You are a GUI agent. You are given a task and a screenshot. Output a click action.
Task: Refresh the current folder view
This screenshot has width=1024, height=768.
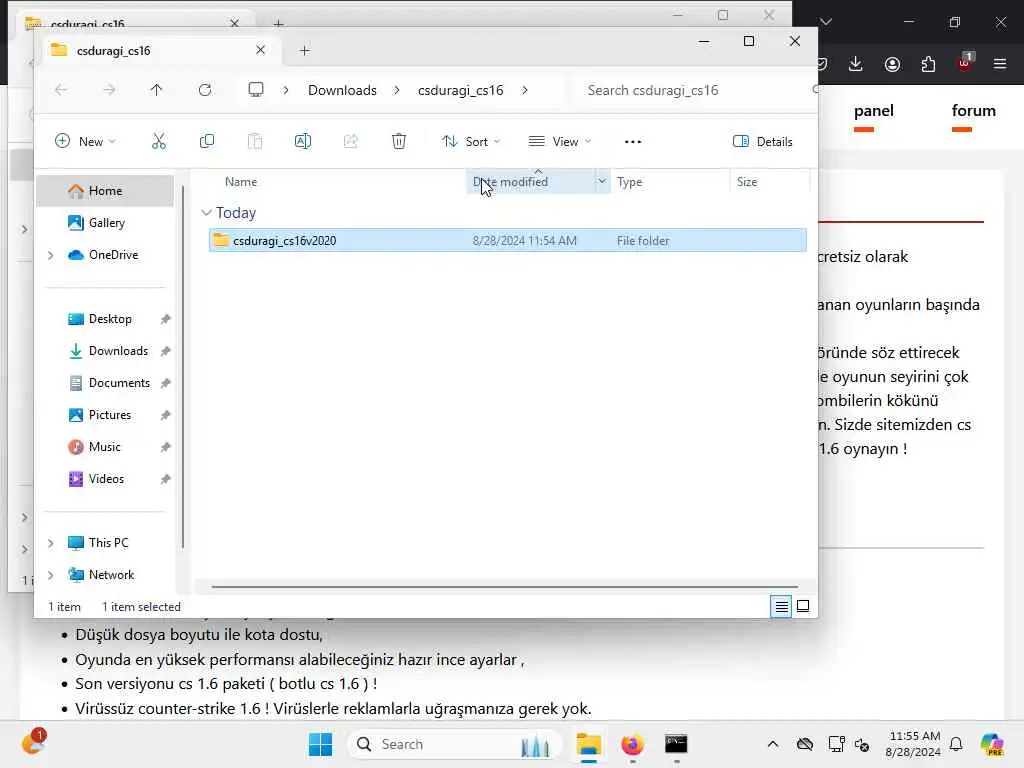205,90
